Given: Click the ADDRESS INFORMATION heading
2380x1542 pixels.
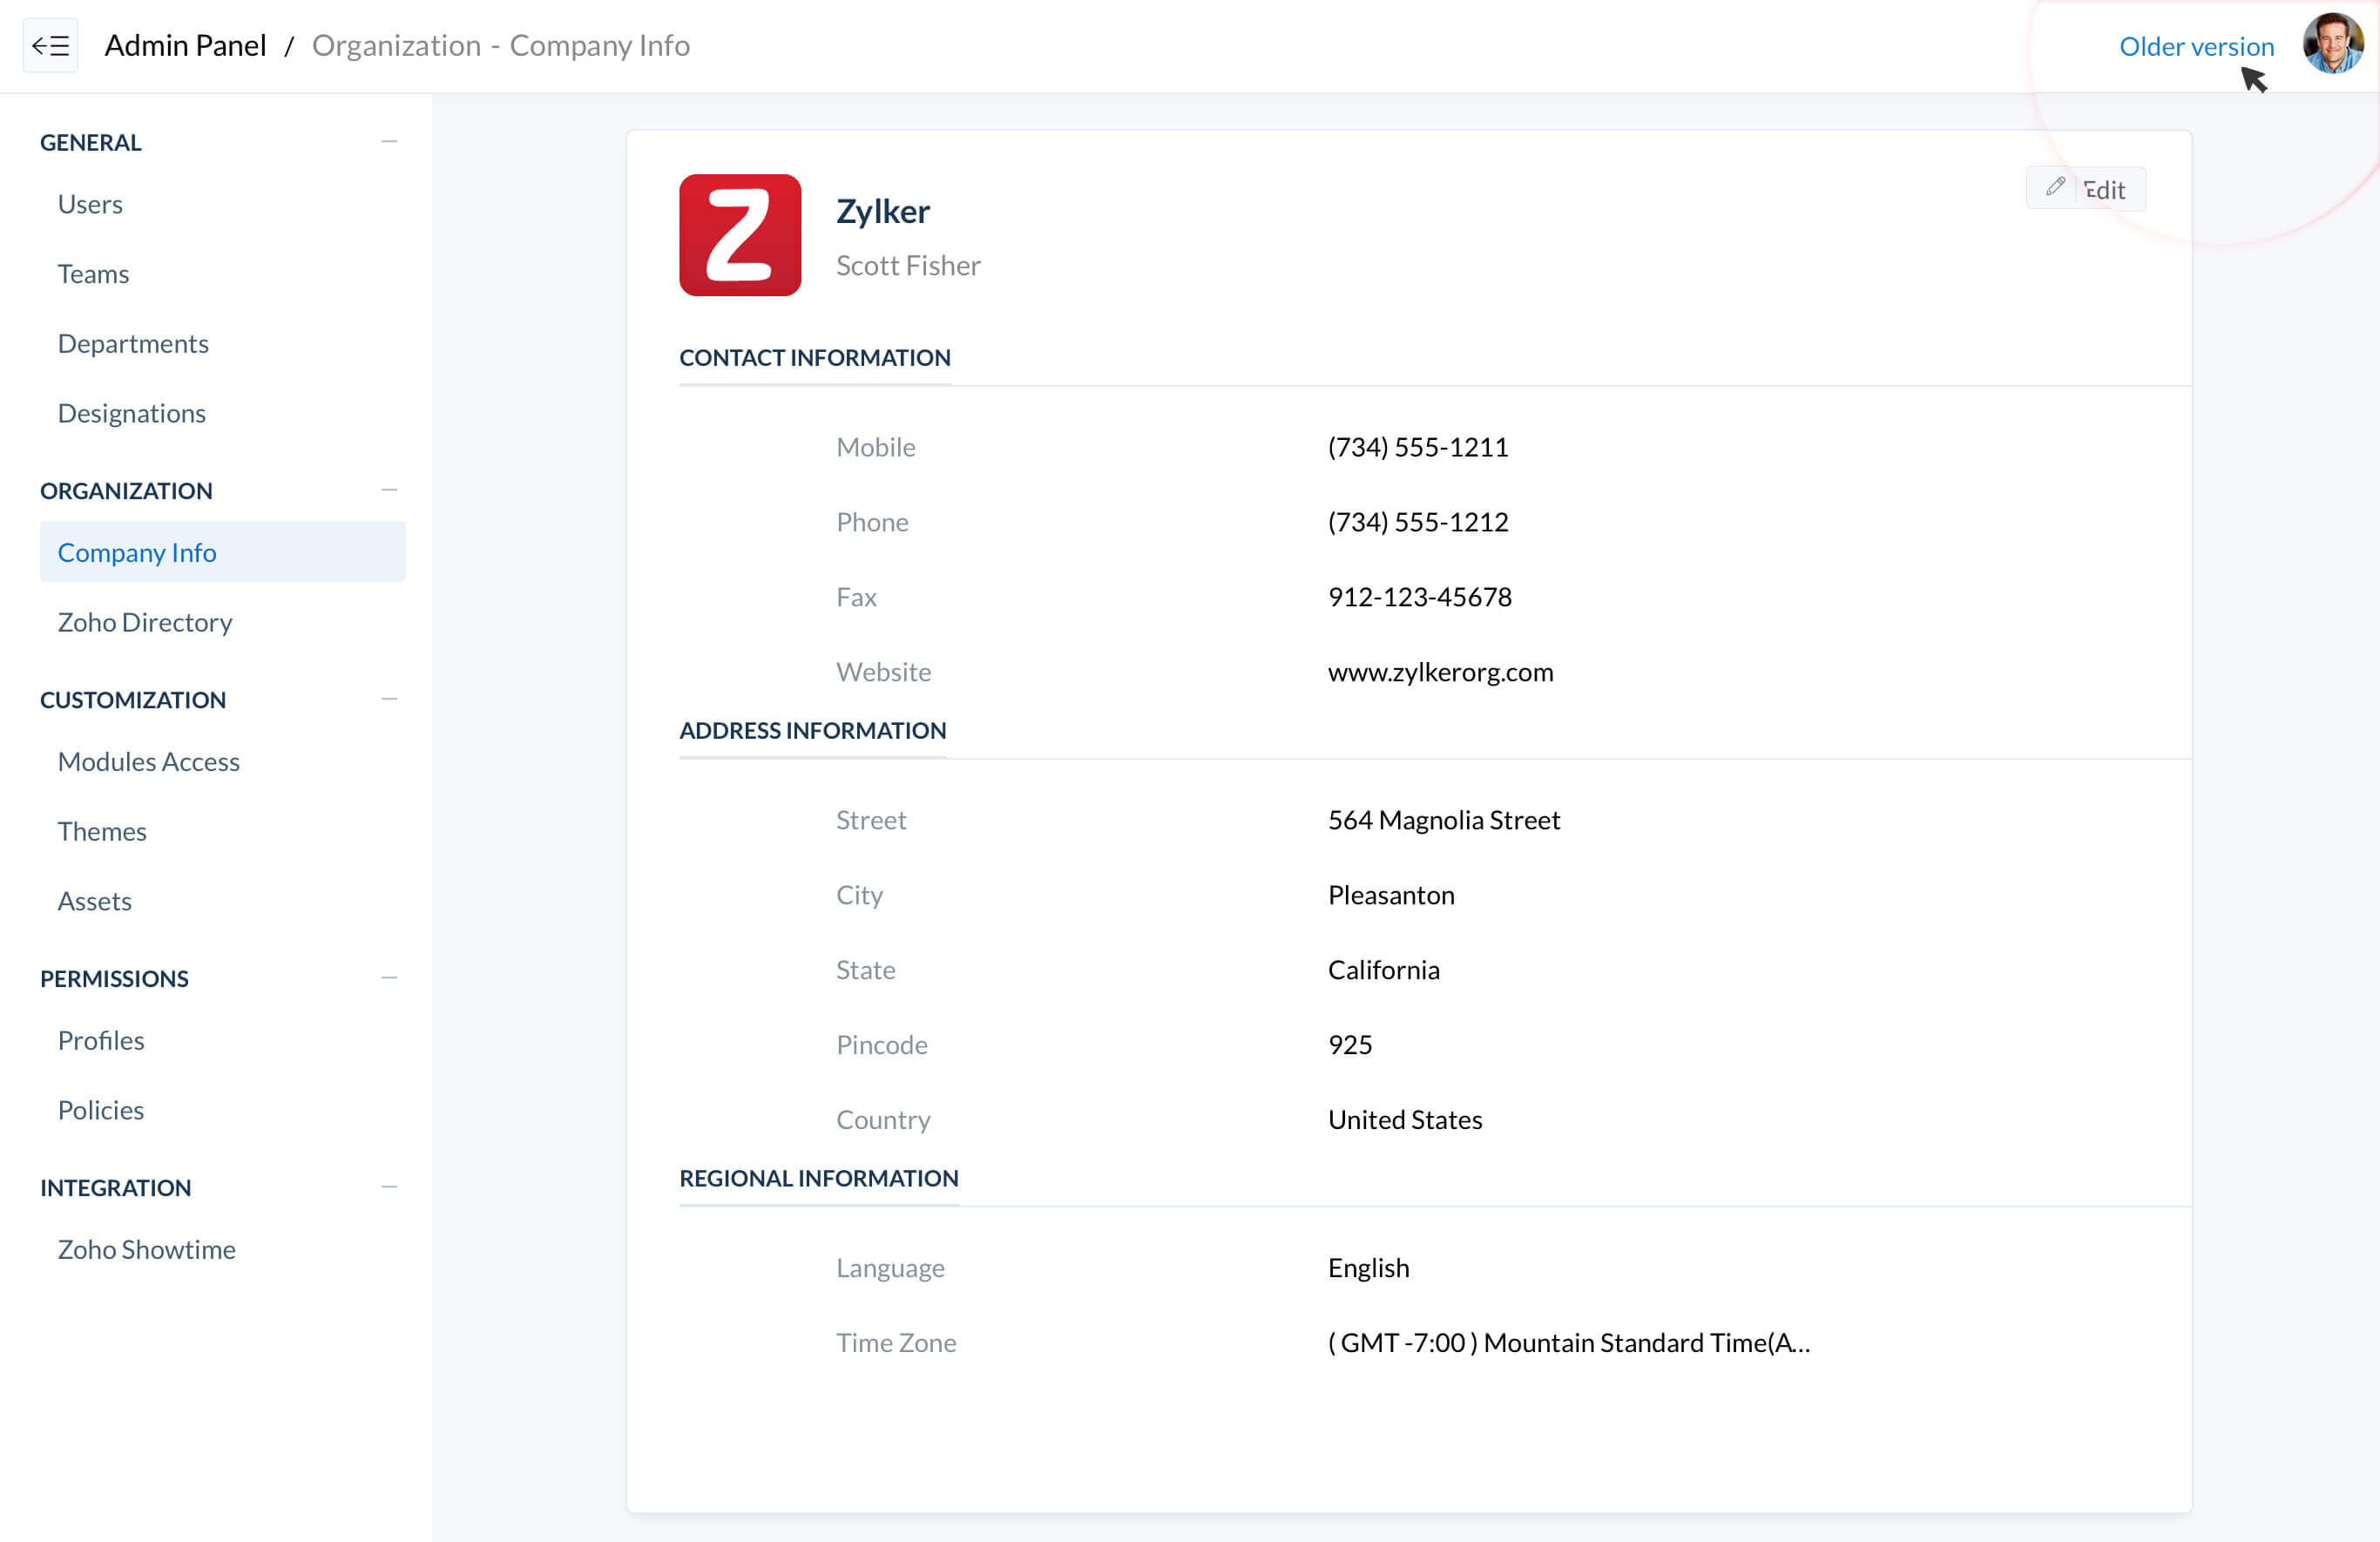Looking at the screenshot, I should click(812, 730).
